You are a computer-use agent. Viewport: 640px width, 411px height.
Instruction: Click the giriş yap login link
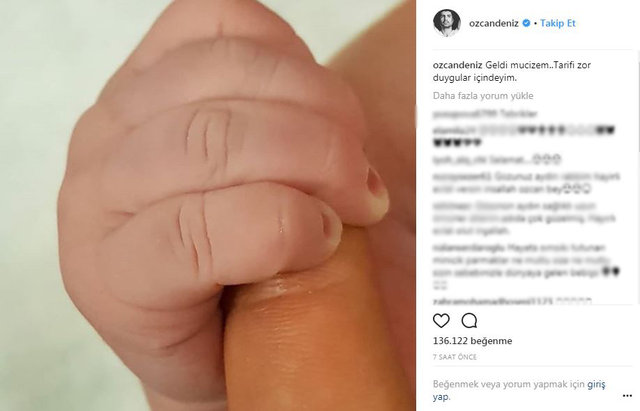tap(519, 390)
